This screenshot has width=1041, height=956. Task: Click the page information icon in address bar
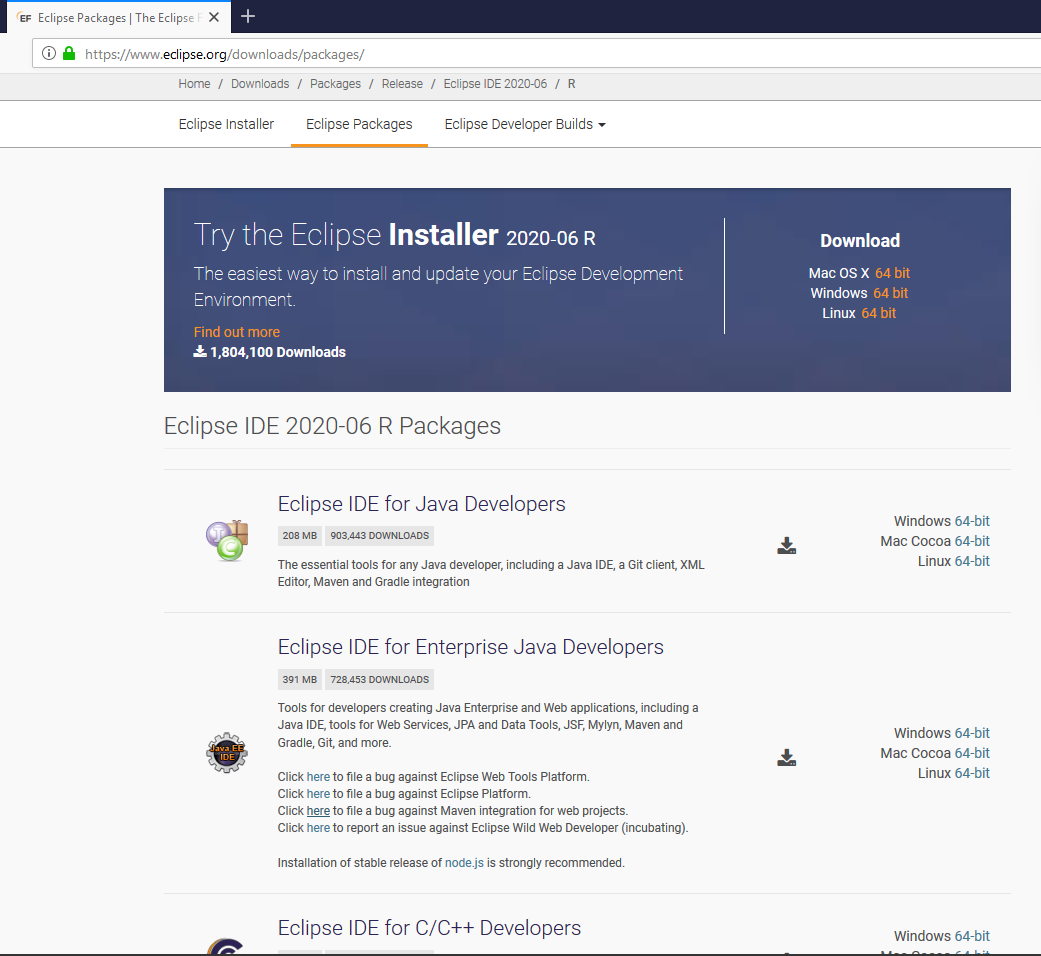tap(48, 53)
